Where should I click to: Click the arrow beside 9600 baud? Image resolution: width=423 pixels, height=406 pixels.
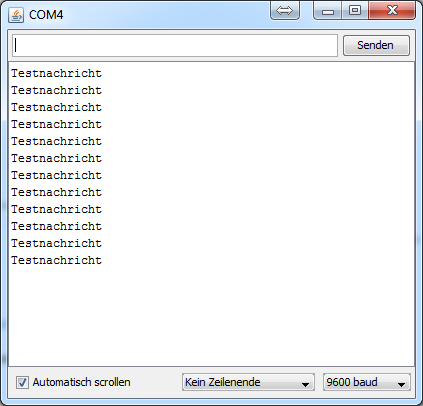point(401,384)
